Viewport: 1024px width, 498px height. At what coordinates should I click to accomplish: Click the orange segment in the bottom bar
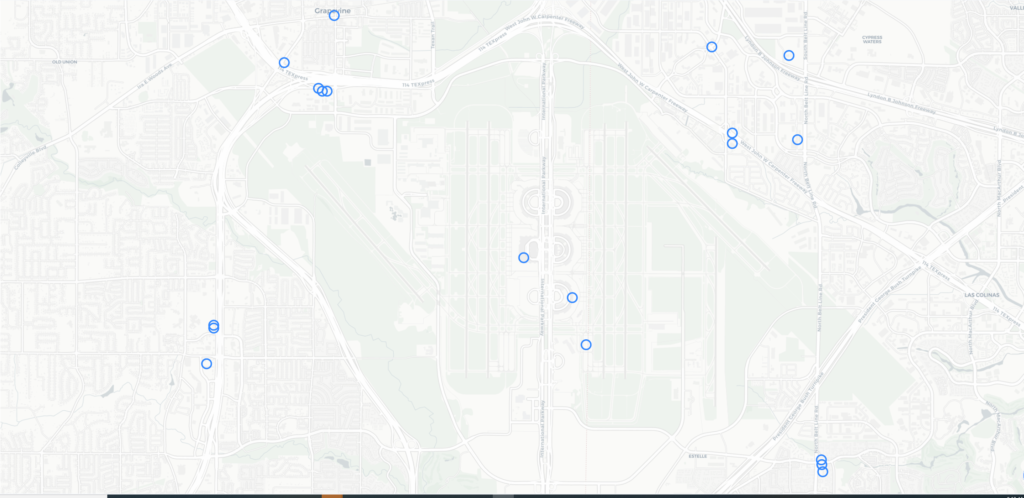(332, 496)
